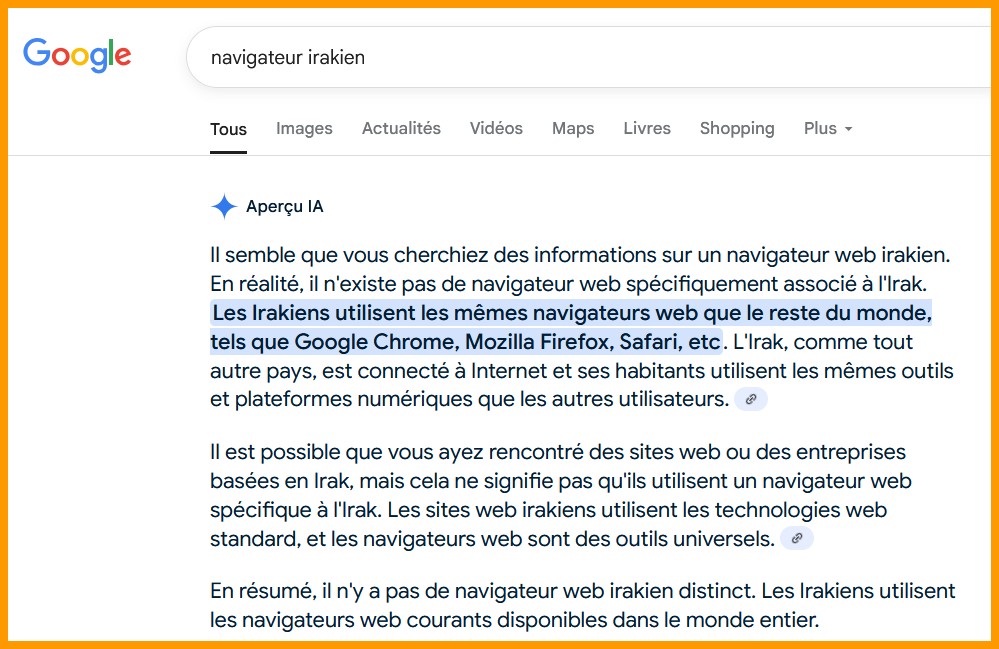This screenshot has height=649, width=999.
Task: Open the Shopping tab
Action: tap(737, 129)
